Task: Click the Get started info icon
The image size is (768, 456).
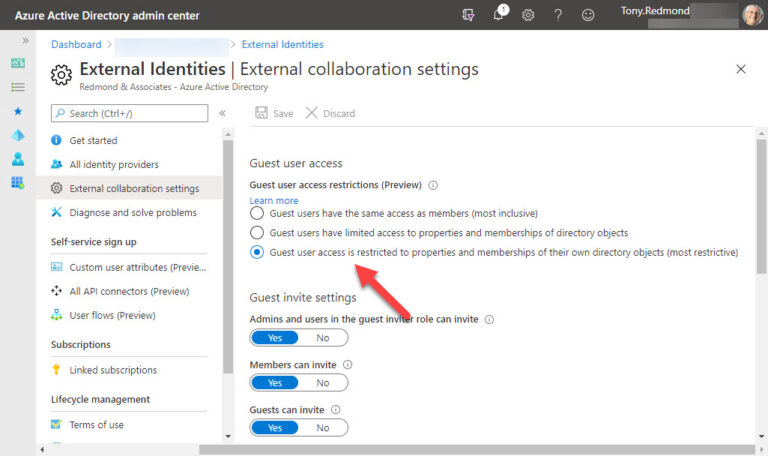Action: click(56, 140)
